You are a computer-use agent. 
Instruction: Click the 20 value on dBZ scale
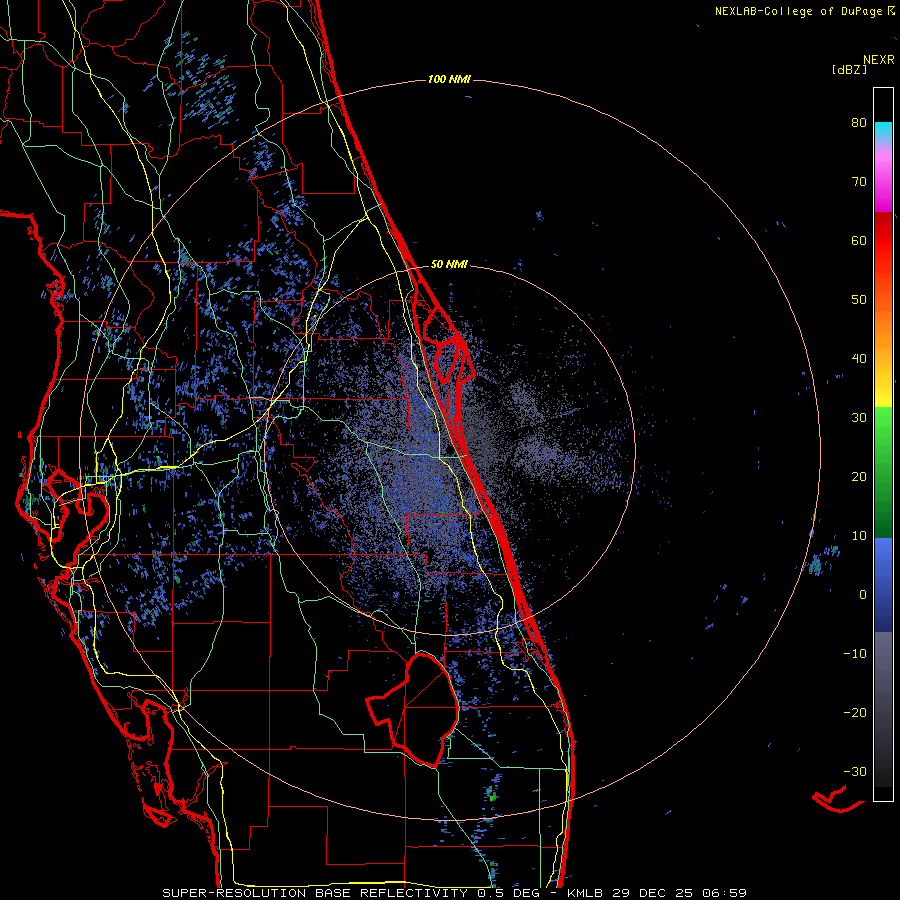(x=859, y=476)
